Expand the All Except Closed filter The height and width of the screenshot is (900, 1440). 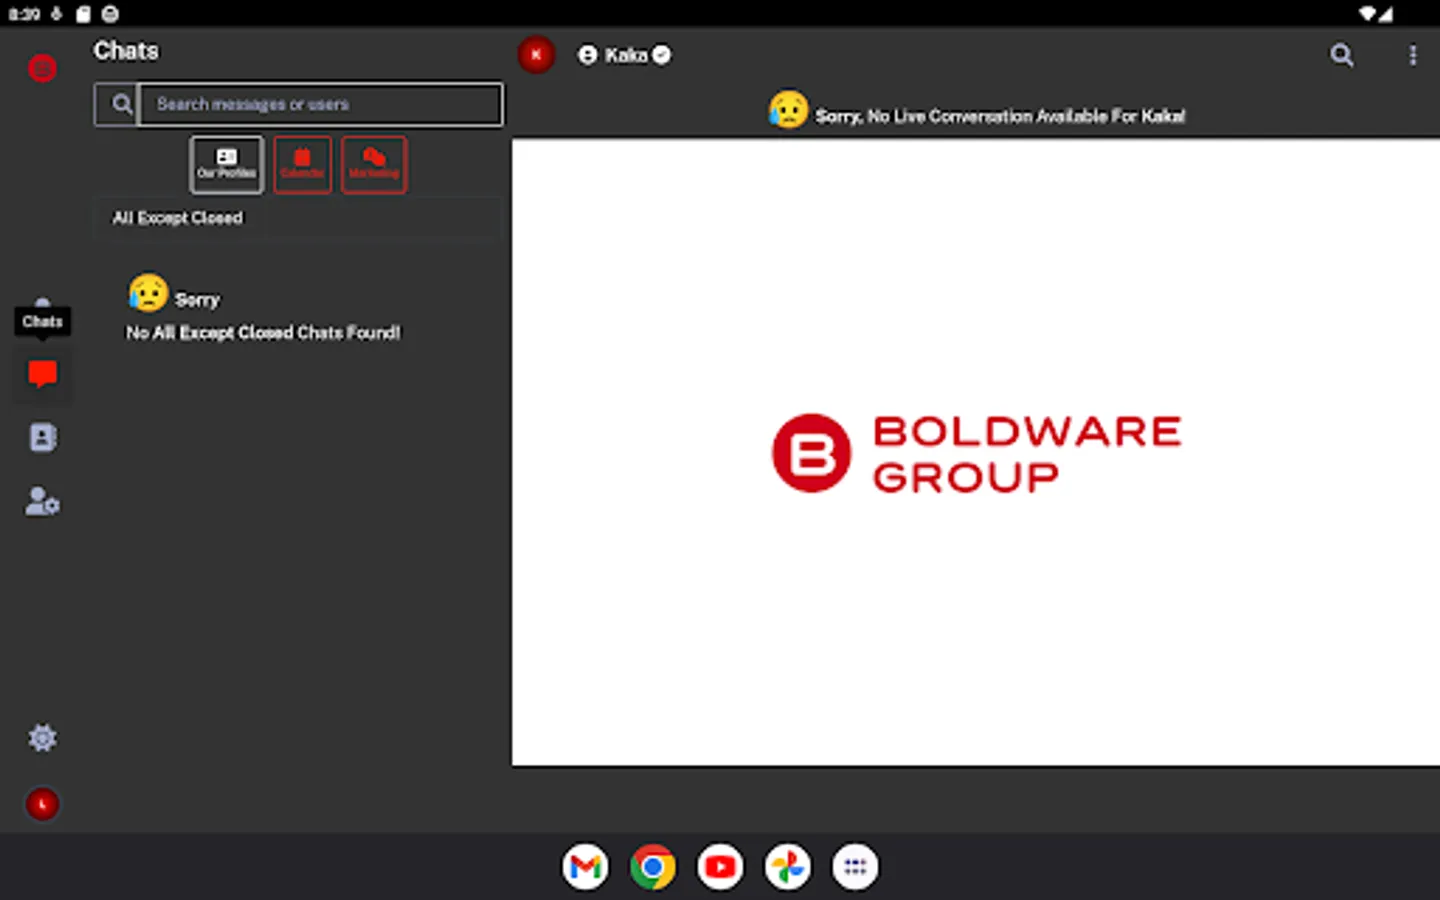pyautogui.click(x=177, y=218)
